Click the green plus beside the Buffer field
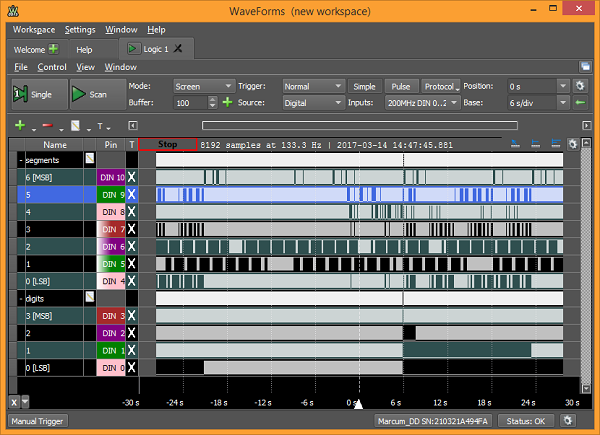This screenshot has width=600, height=435. 227,102
